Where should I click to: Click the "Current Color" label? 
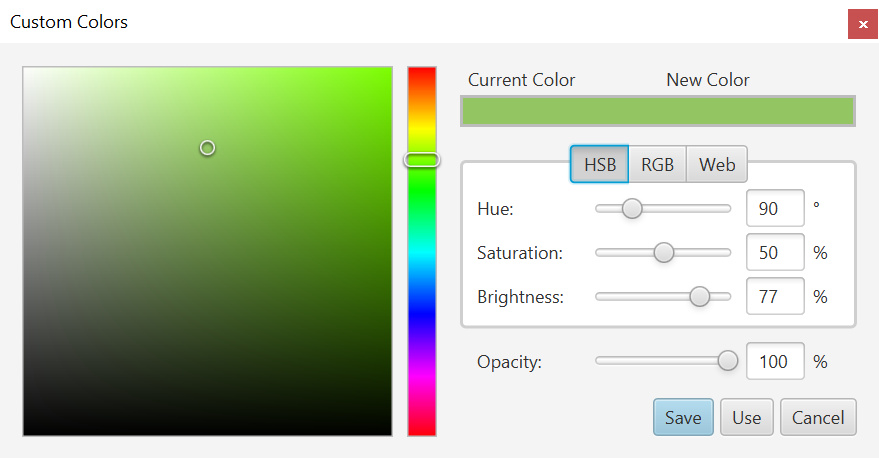(521, 80)
